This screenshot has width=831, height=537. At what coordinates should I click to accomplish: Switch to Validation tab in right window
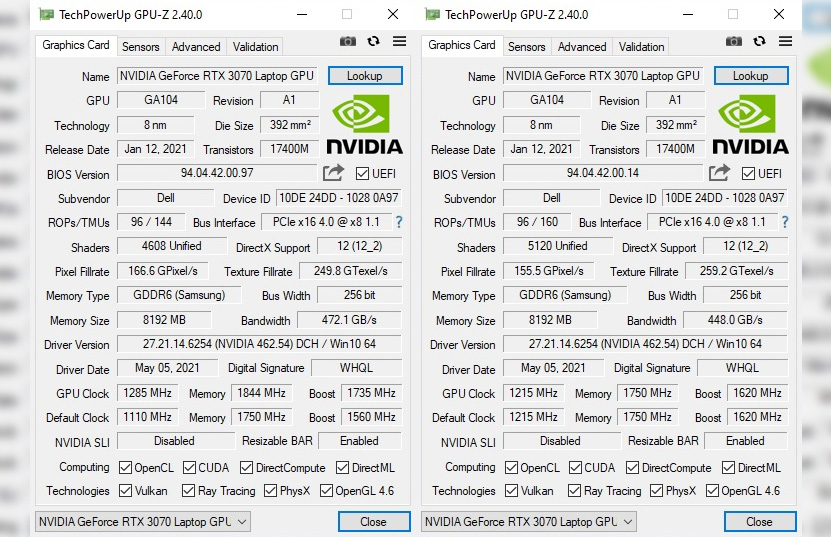[641, 47]
